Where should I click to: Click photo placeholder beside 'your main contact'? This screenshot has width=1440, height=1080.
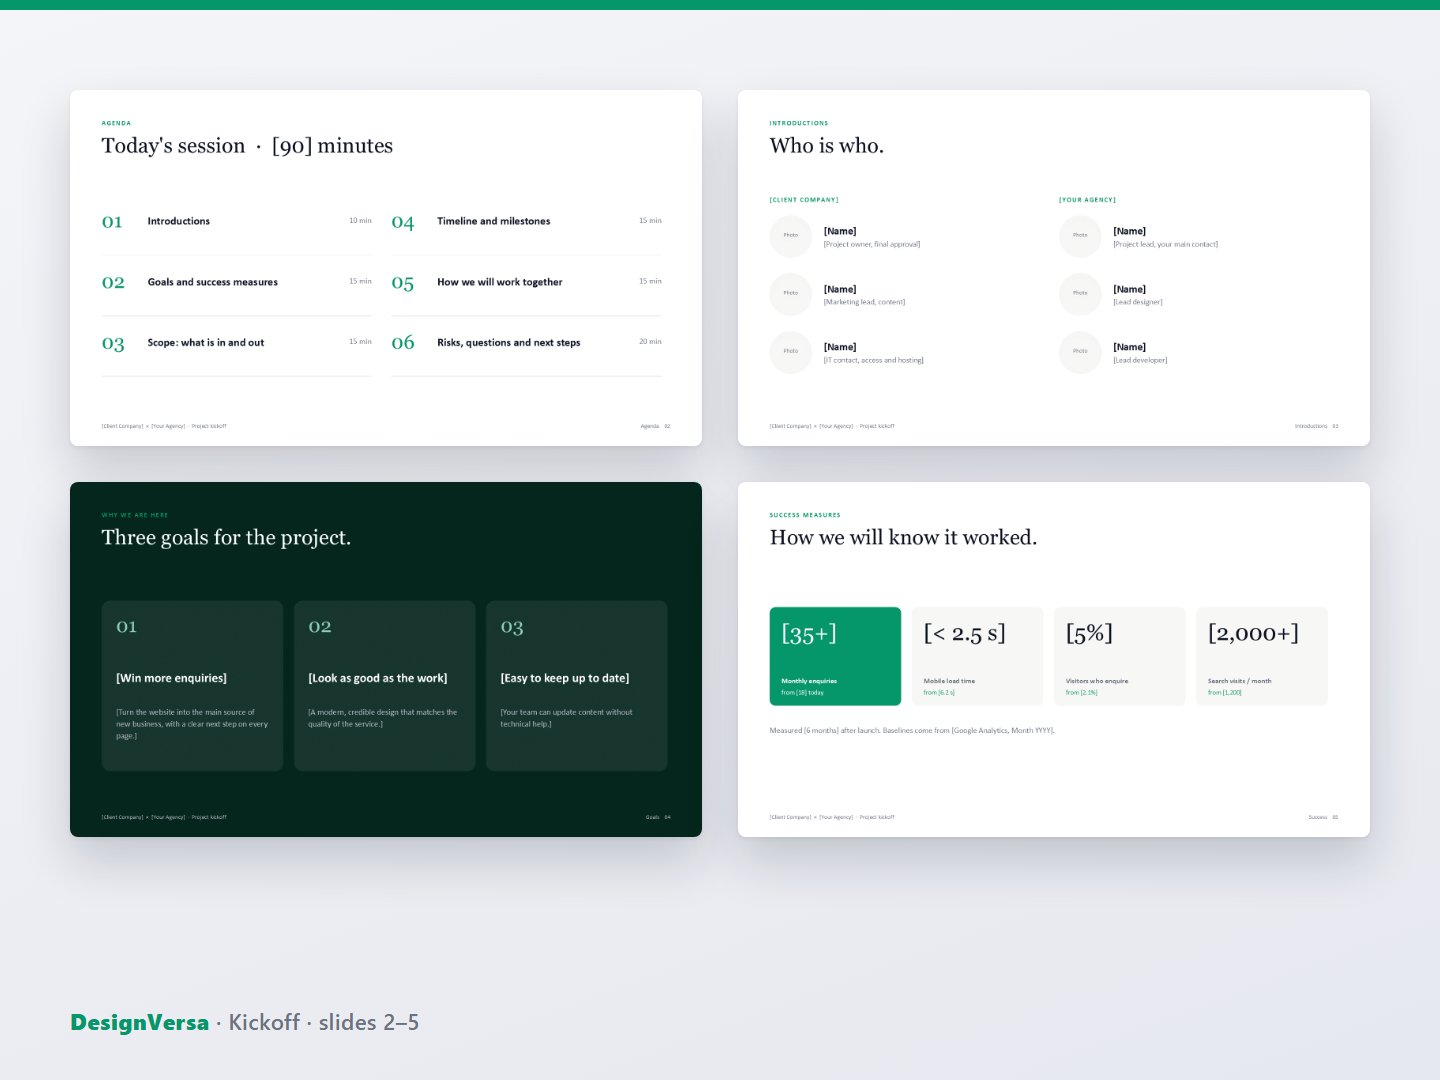coord(1080,236)
